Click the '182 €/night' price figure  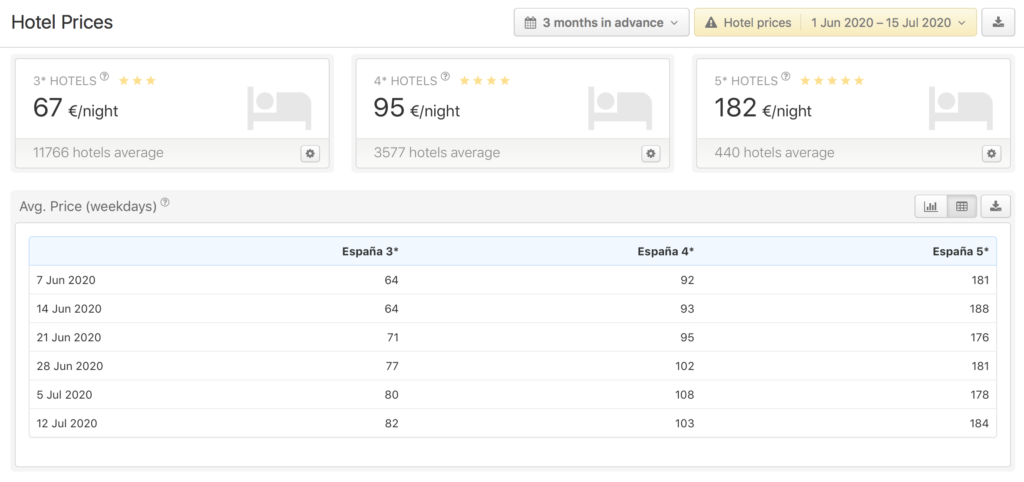click(763, 108)
